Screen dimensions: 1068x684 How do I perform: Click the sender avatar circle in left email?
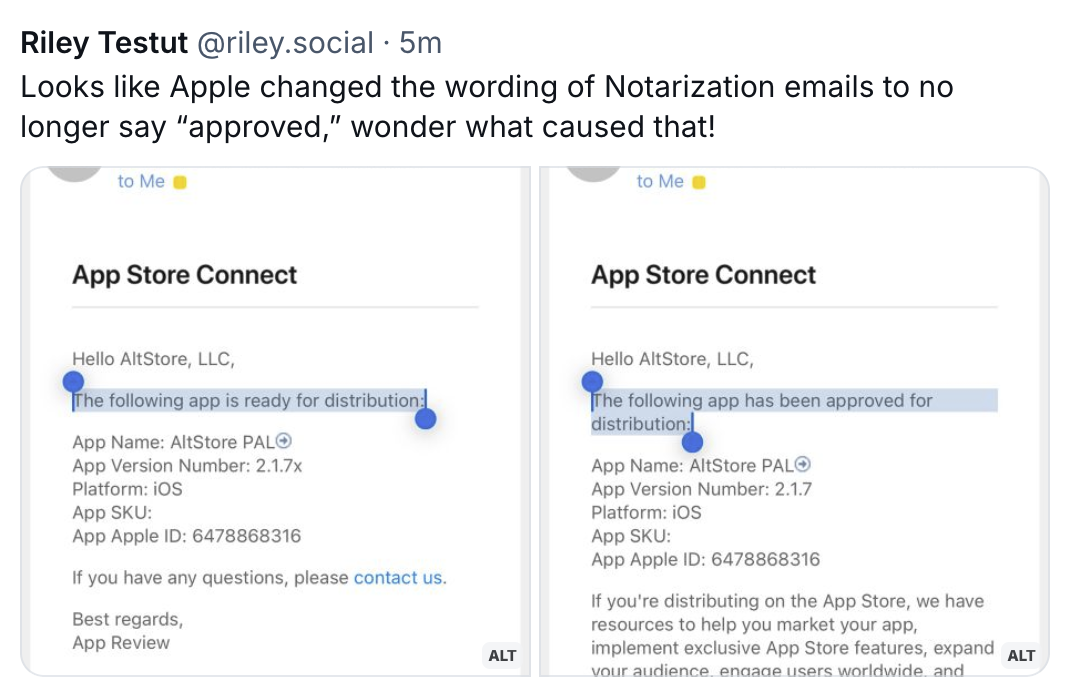click(x=75, y=172)
